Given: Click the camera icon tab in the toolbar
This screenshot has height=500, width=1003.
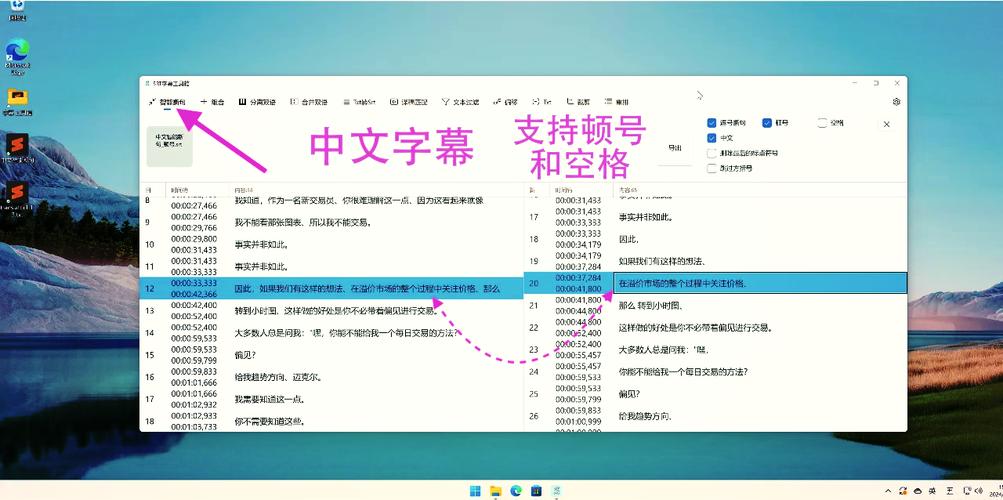Looking at the screenshot, I should (x=409, y=102).
